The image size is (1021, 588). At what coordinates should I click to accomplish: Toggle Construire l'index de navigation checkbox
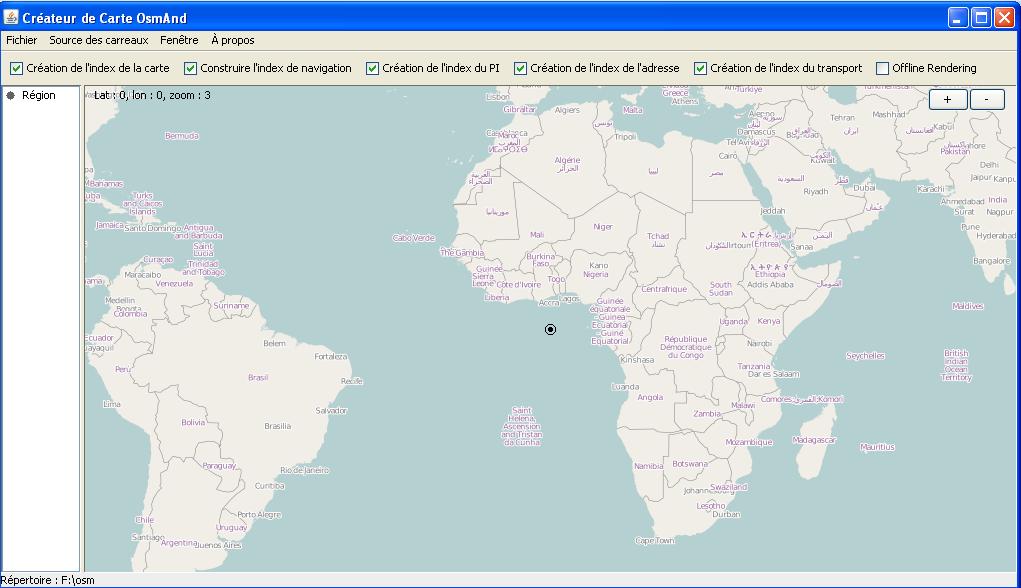[191, 68]
